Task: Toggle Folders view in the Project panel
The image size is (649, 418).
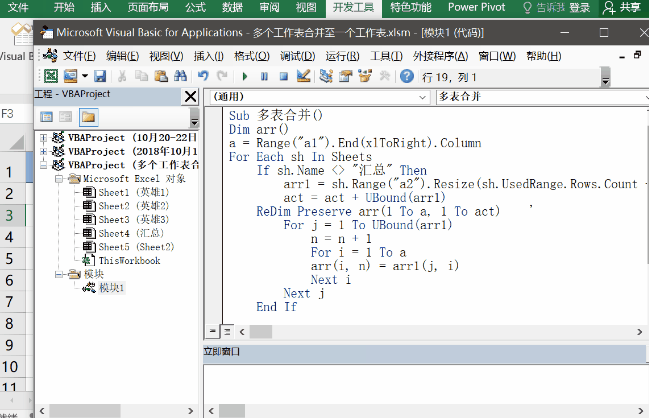Action: coord(88,117)
